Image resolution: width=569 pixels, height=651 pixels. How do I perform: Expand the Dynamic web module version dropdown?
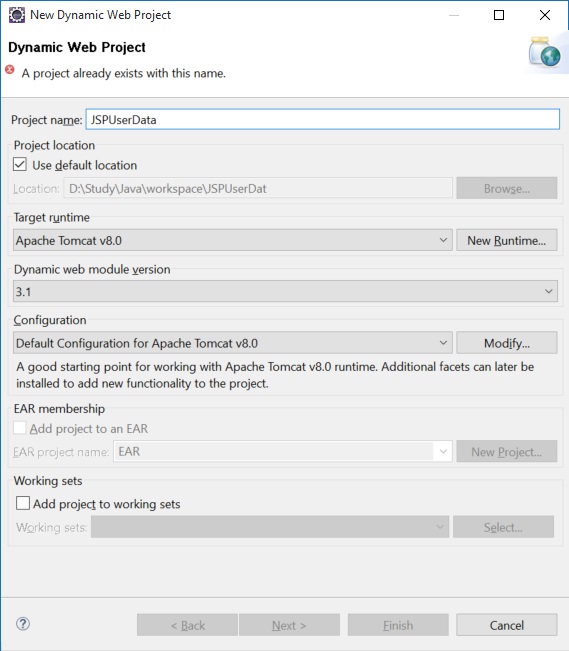(x=285, y=291)
